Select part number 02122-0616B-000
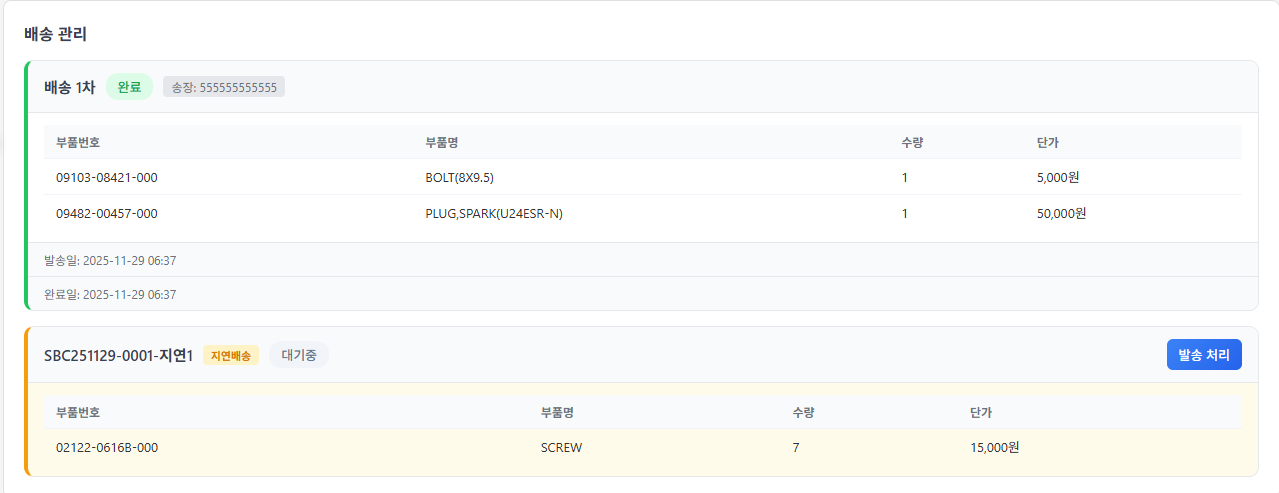The width and height of the screenshot is (1279, 493). [x=107, y=448]
